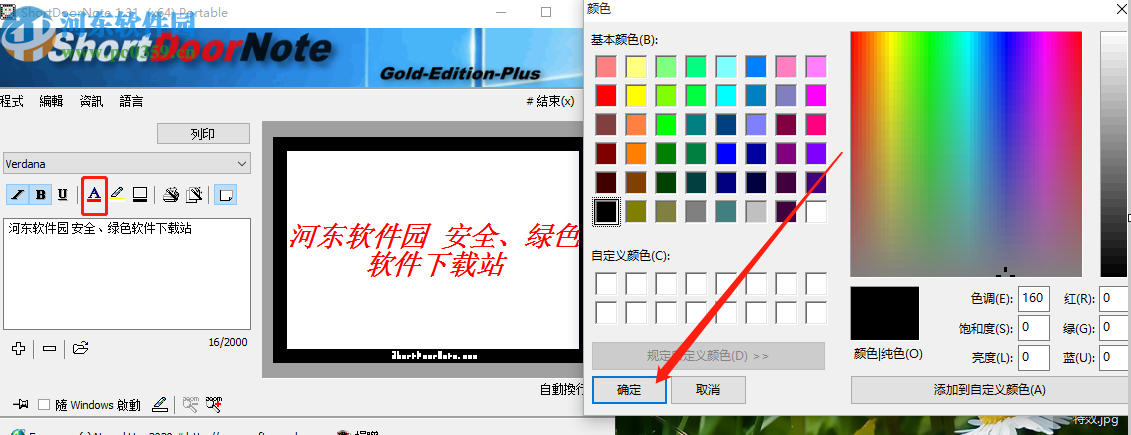Click the plus icon below the text box

point(19,348)
